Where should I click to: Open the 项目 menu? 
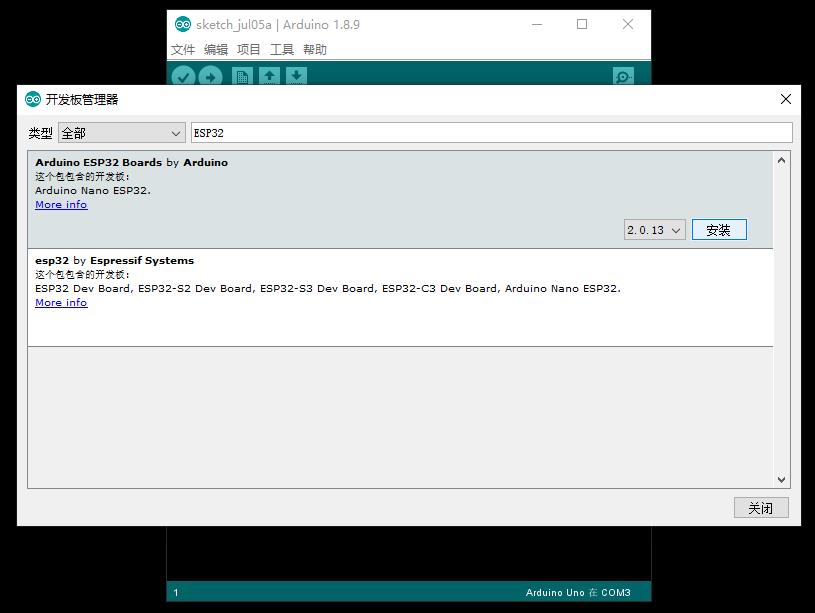248,49
